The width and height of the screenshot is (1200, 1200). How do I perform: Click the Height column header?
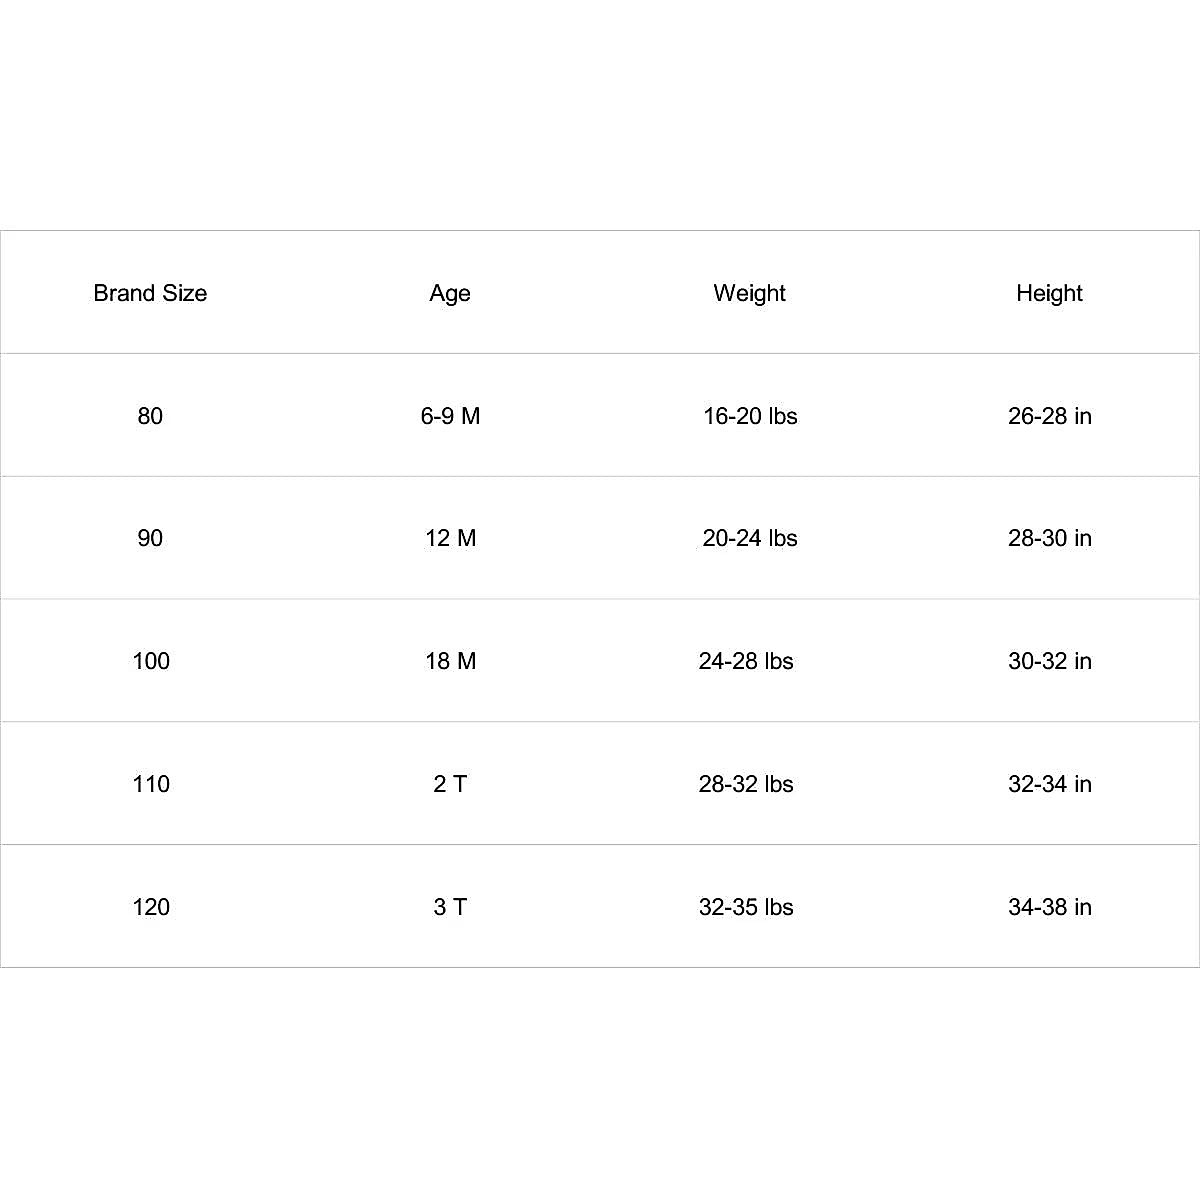1049,293
